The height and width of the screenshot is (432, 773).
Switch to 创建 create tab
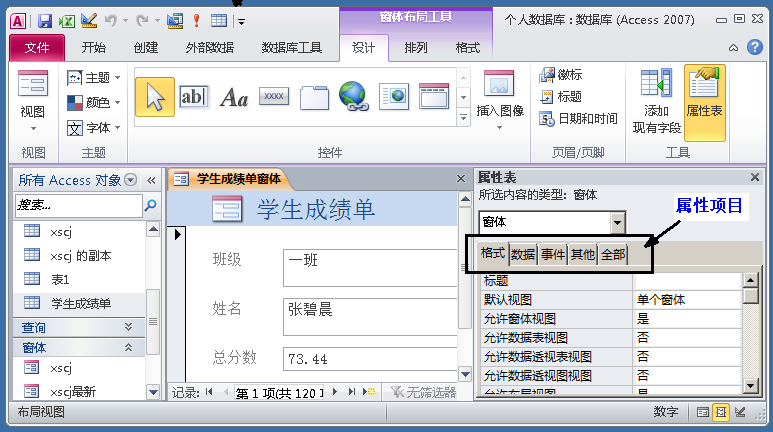coord(145,47)
